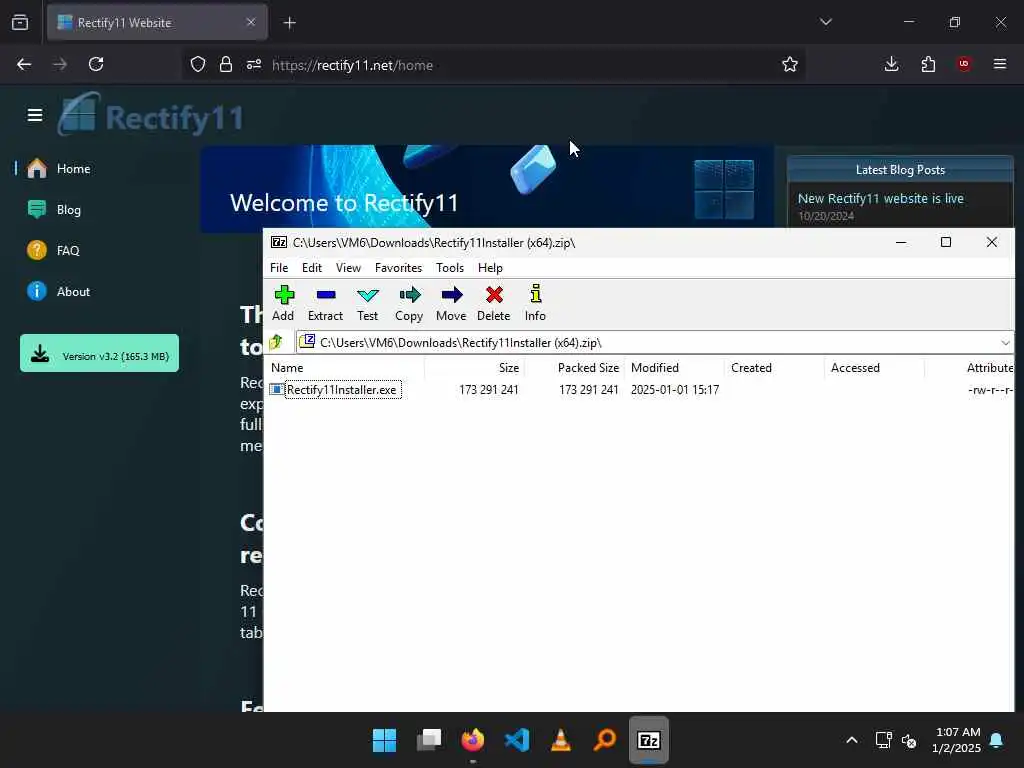Open the network status tray icon
Screen dimensions: 1024x768
(883, 740)
